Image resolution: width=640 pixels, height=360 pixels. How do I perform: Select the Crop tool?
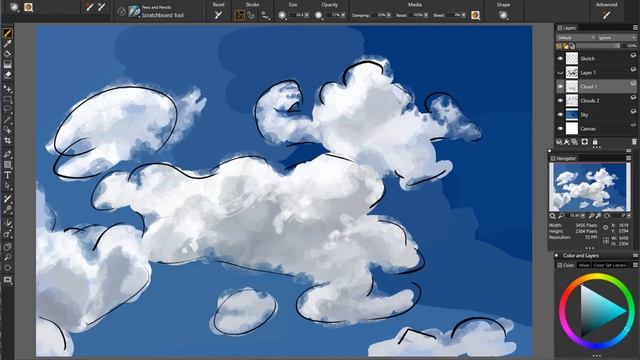tap(7, 140)
